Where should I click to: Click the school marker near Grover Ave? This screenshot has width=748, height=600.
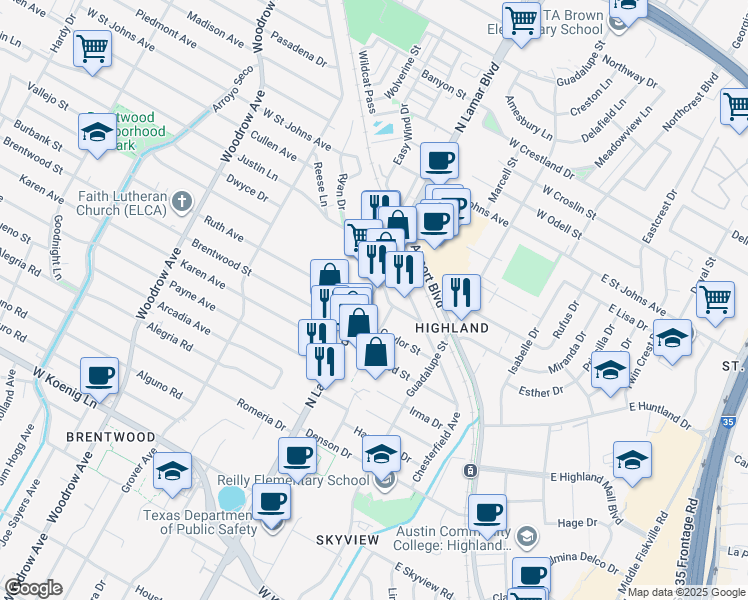172,470
